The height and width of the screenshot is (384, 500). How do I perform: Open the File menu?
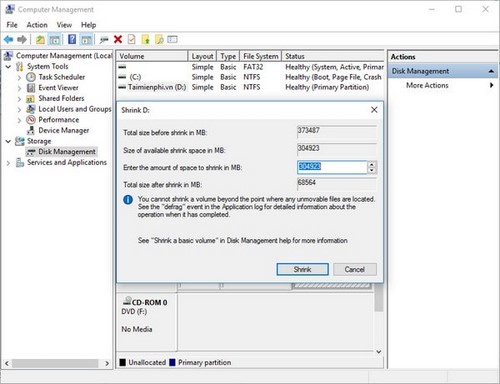(x=12, y=25)
